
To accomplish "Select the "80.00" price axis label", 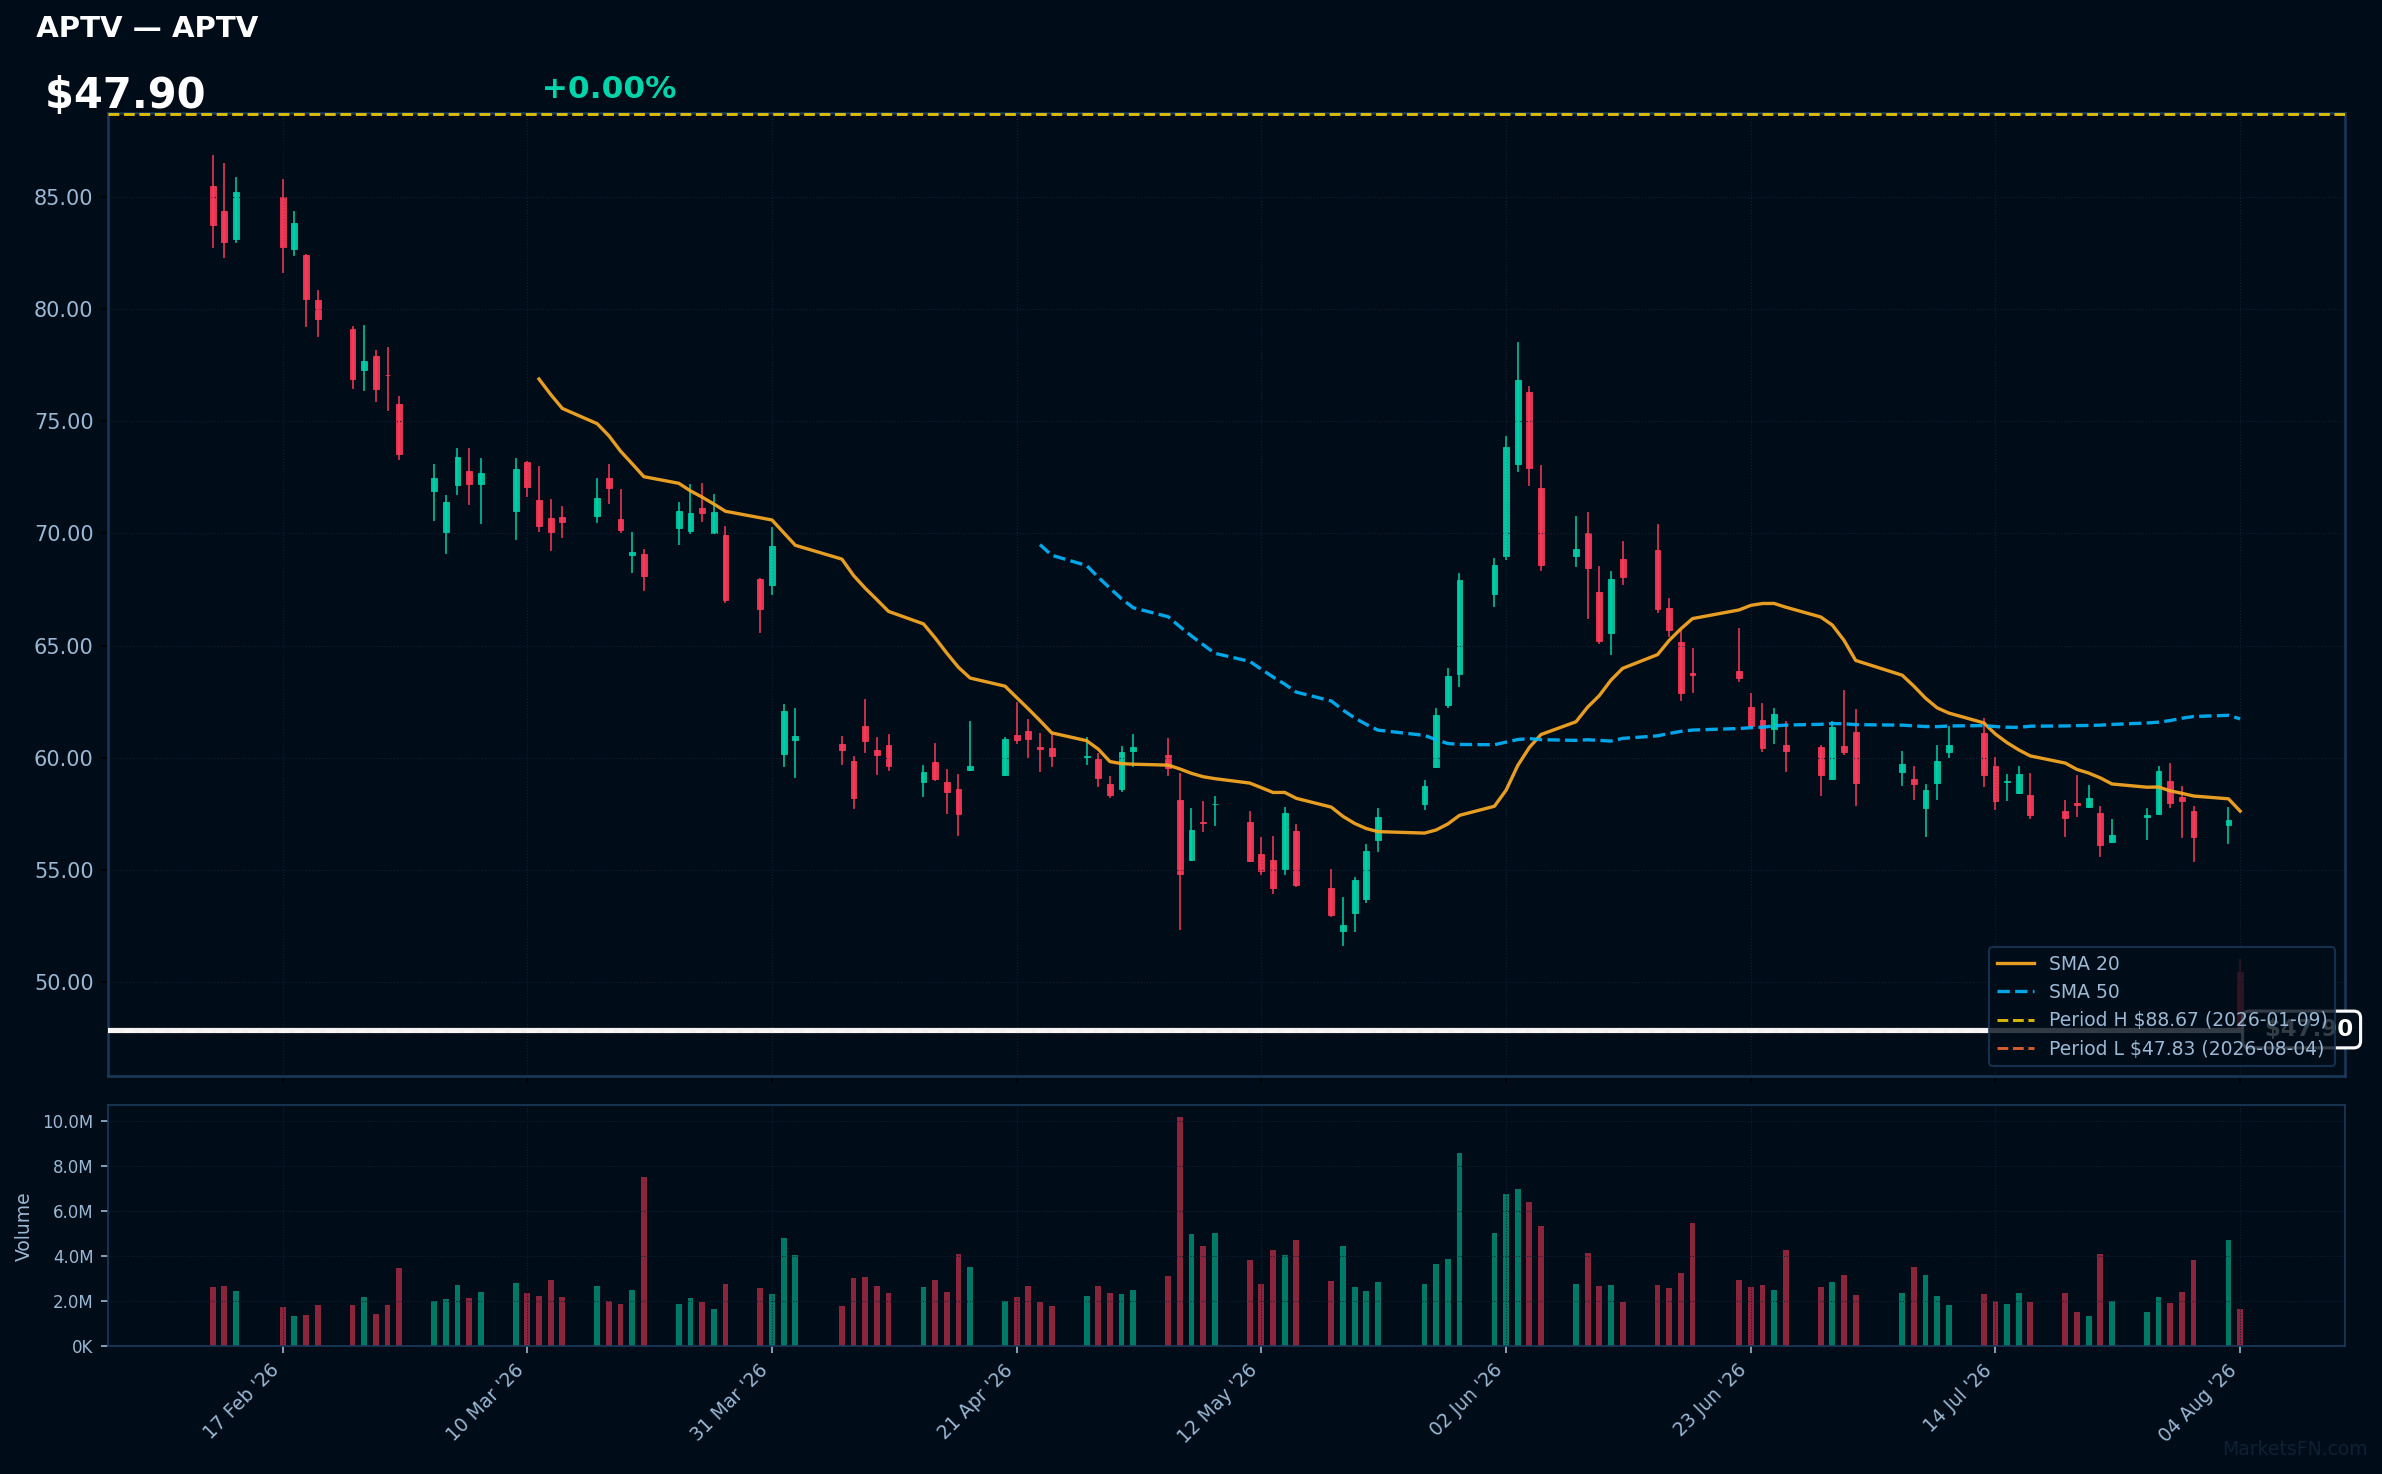I will coord(63,310).
